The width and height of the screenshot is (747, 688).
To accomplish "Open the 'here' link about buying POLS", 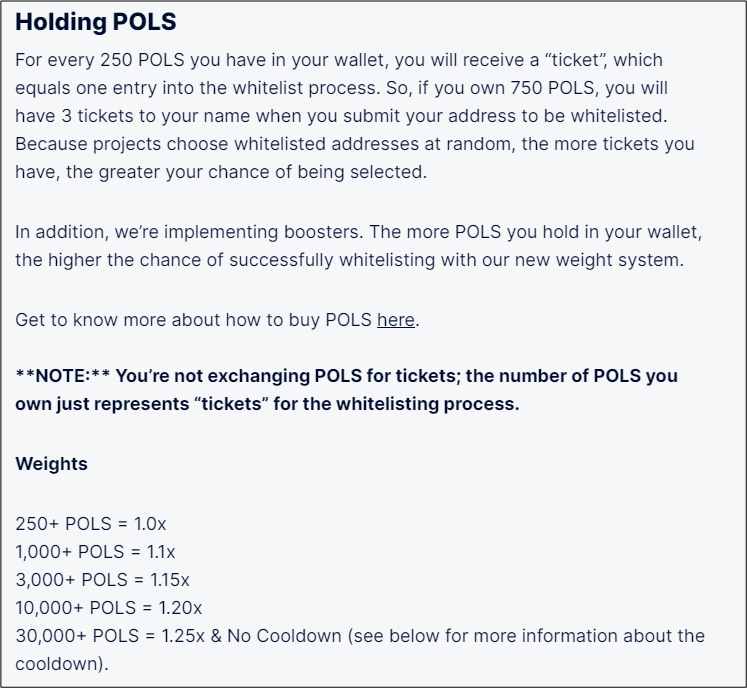I will tap(395, 320).
